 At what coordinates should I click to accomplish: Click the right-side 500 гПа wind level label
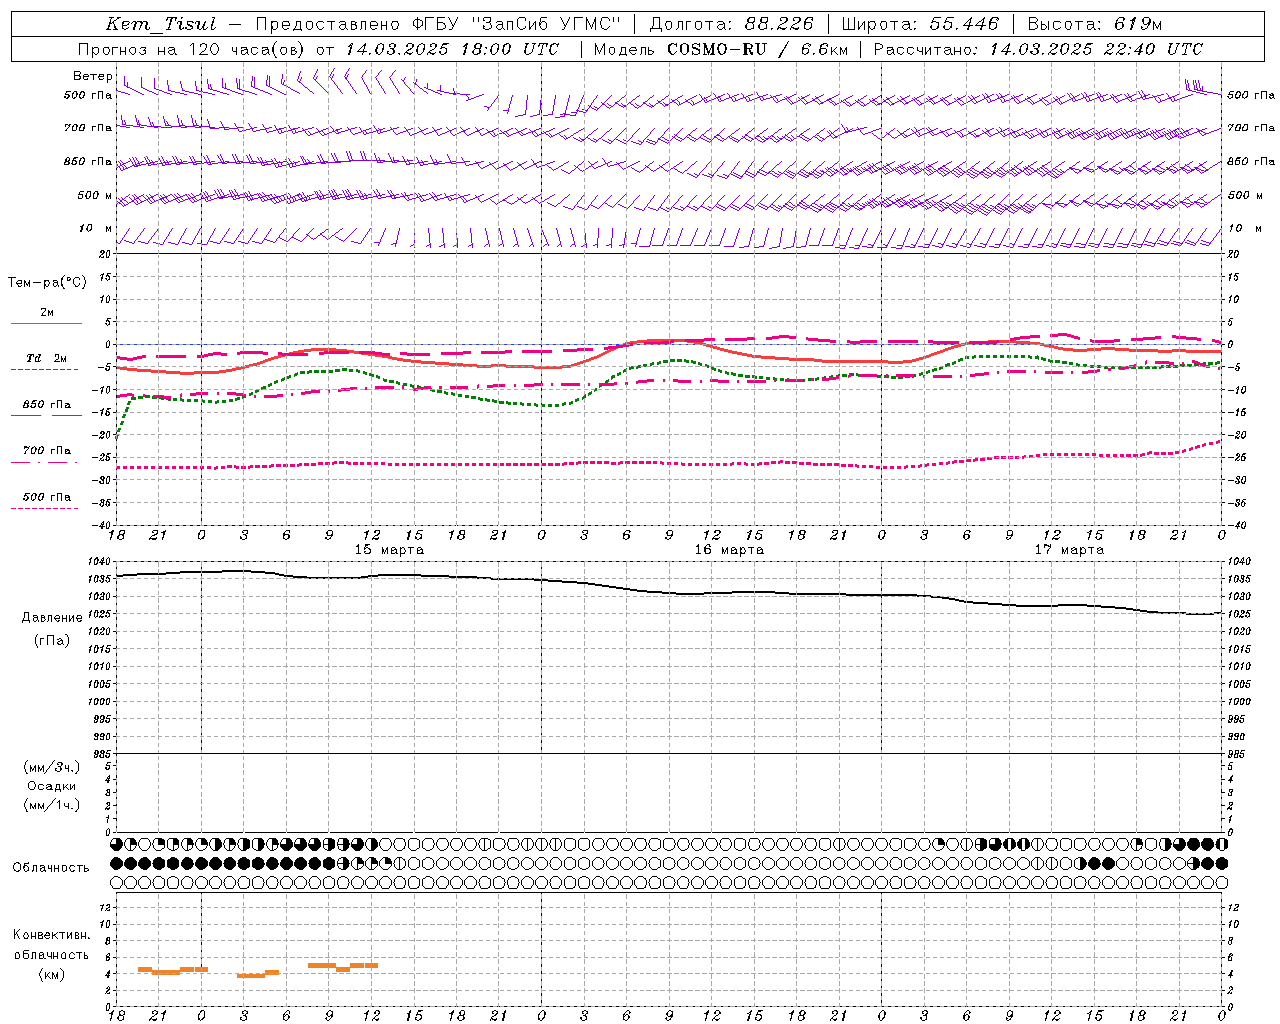1251,95
